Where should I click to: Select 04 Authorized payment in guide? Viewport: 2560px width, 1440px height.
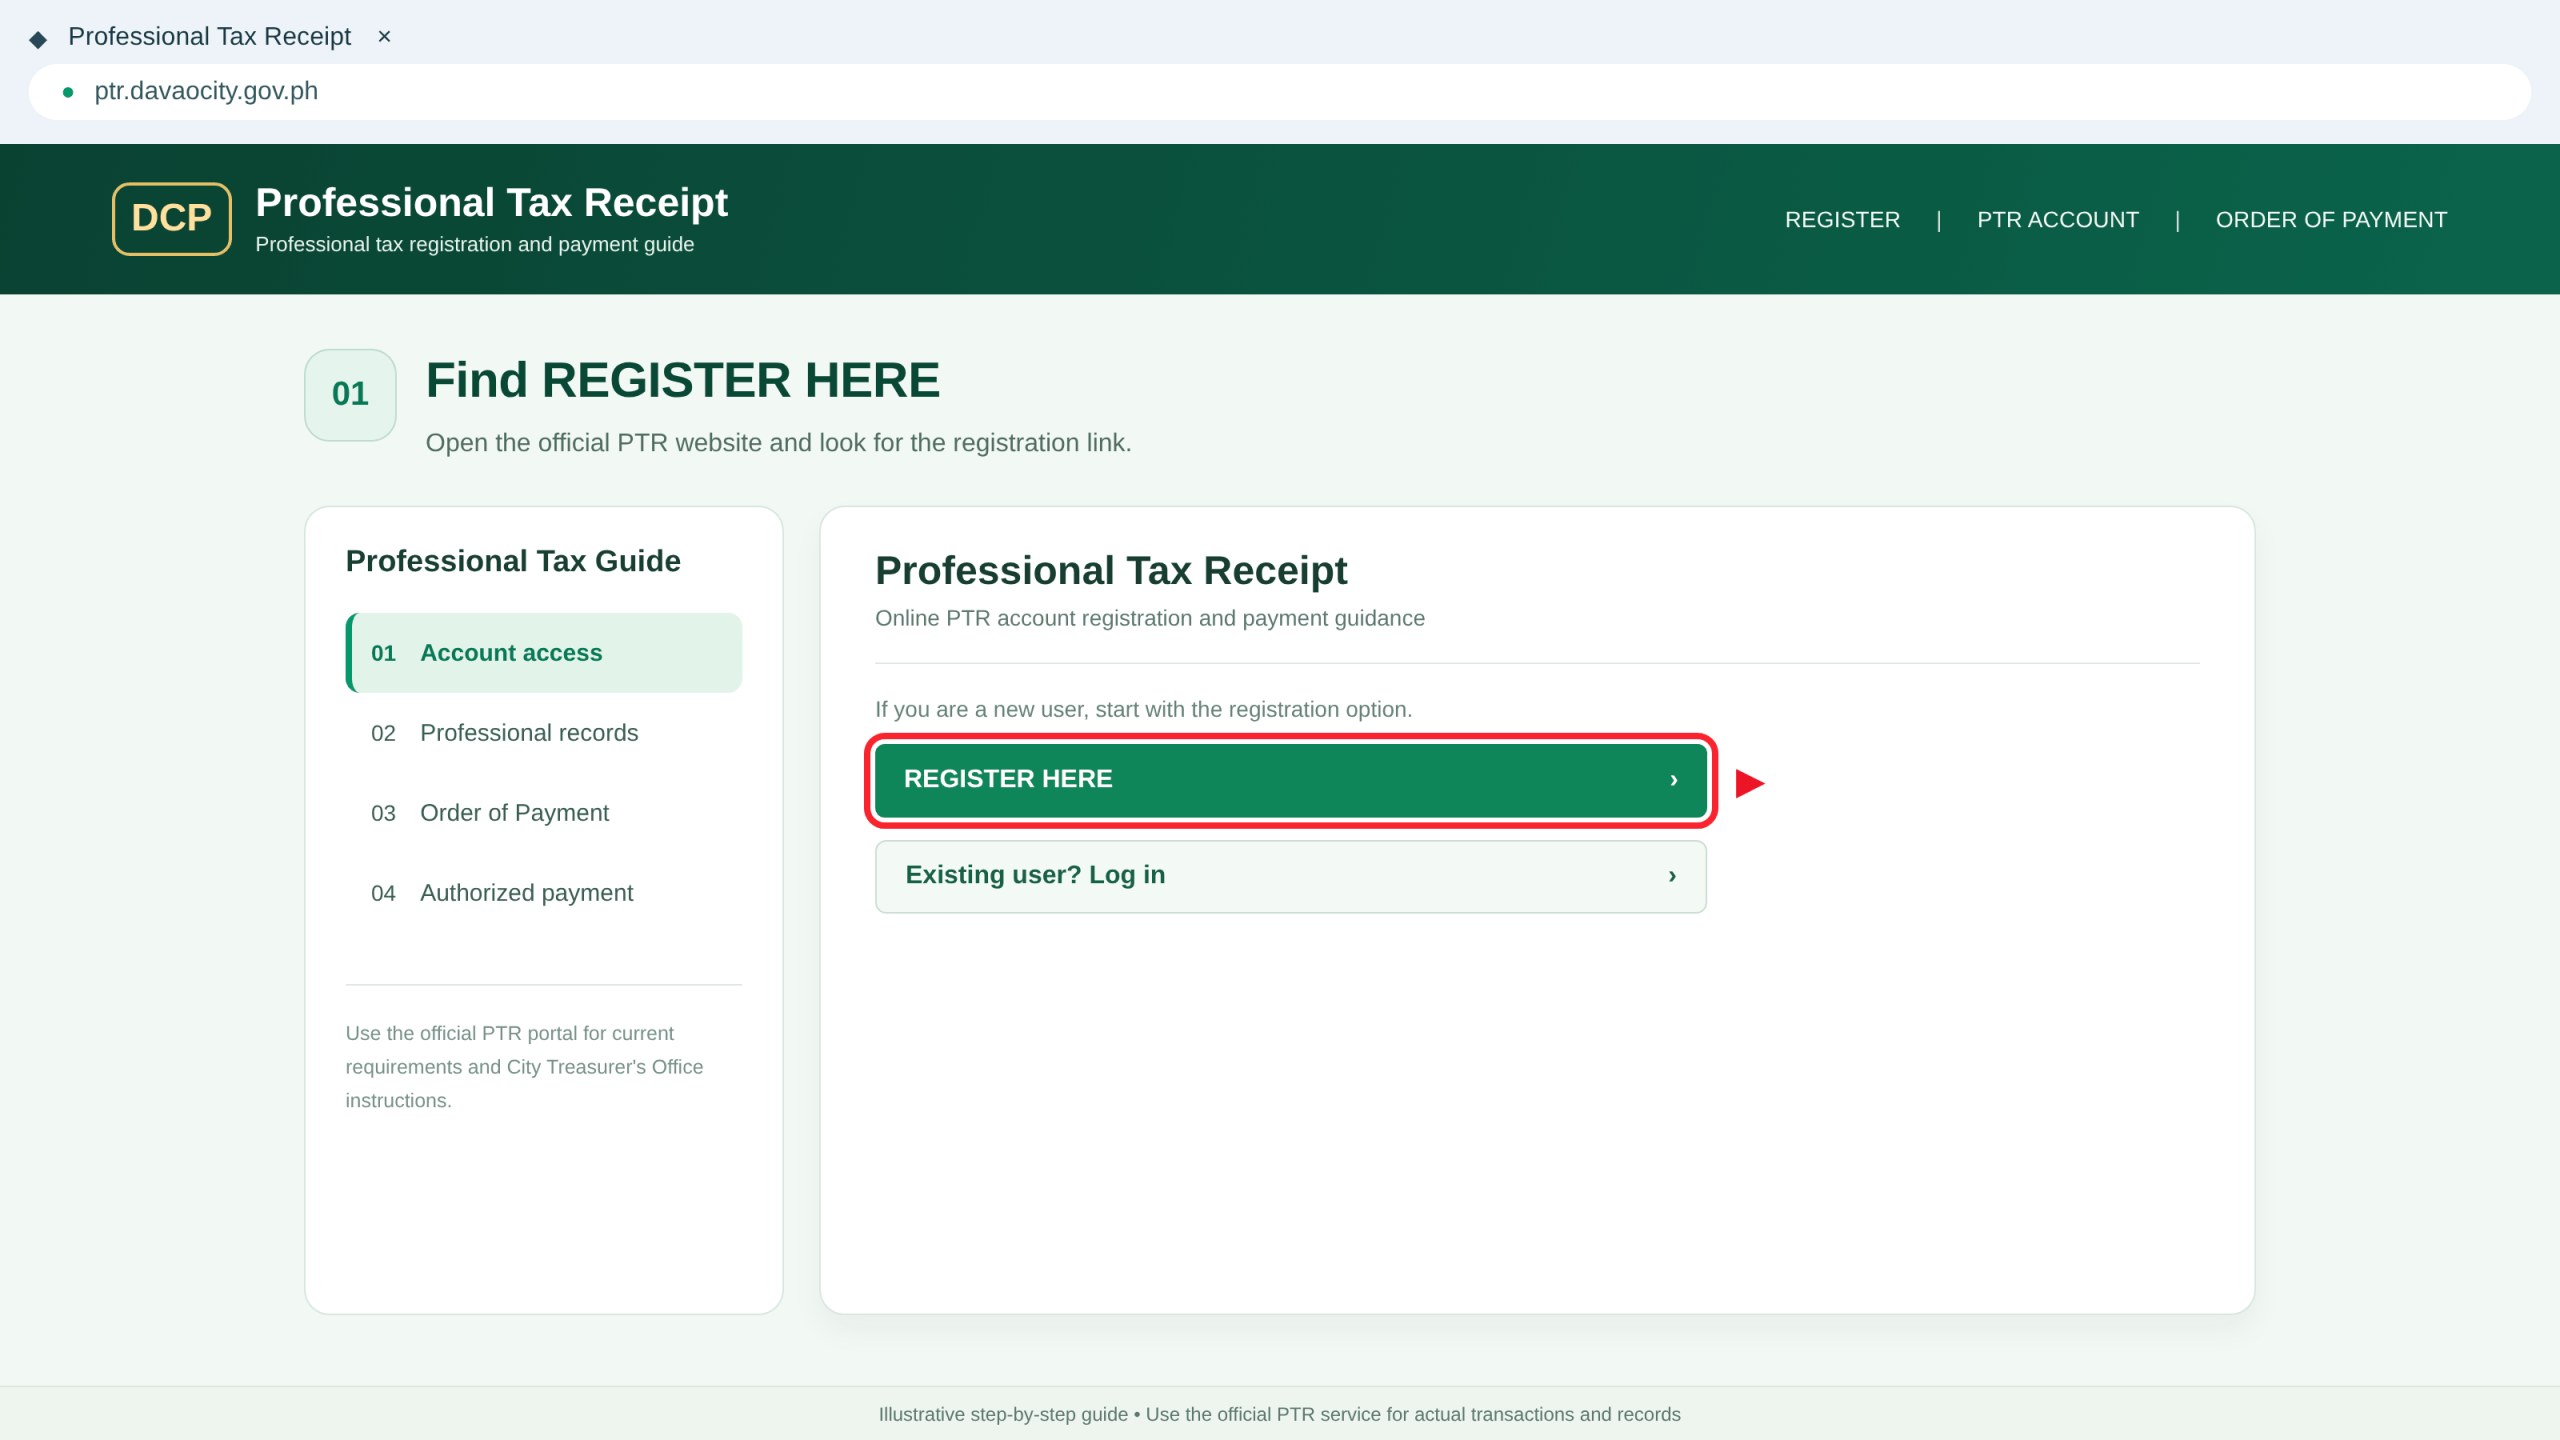click(543, 893)
